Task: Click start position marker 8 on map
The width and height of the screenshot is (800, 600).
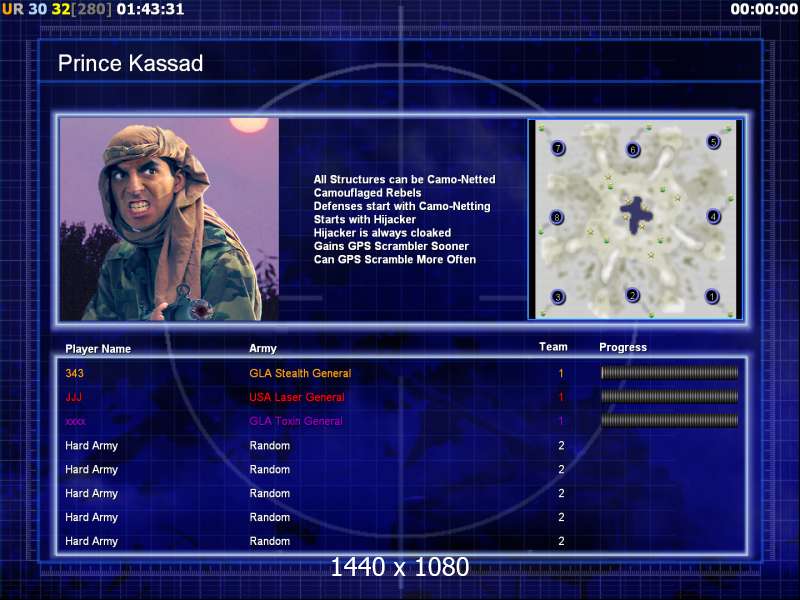Action: (x=557, y=217)
